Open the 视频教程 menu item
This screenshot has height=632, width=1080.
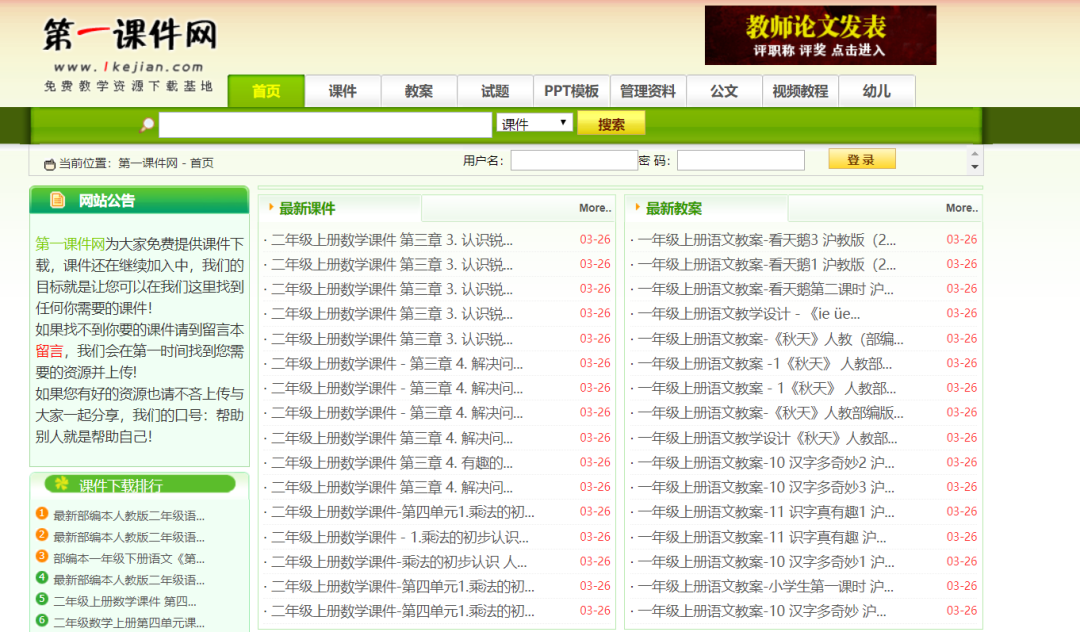[801, 90]
